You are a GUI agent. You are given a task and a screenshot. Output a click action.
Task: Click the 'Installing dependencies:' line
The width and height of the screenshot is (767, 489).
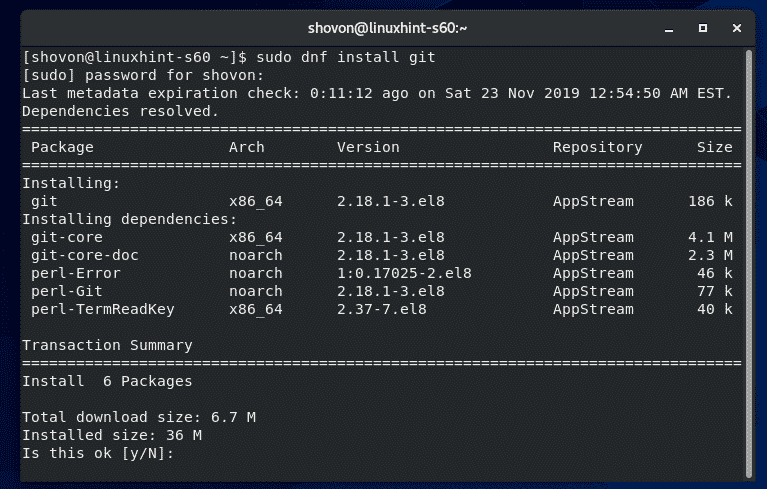[x=128, y=219]
